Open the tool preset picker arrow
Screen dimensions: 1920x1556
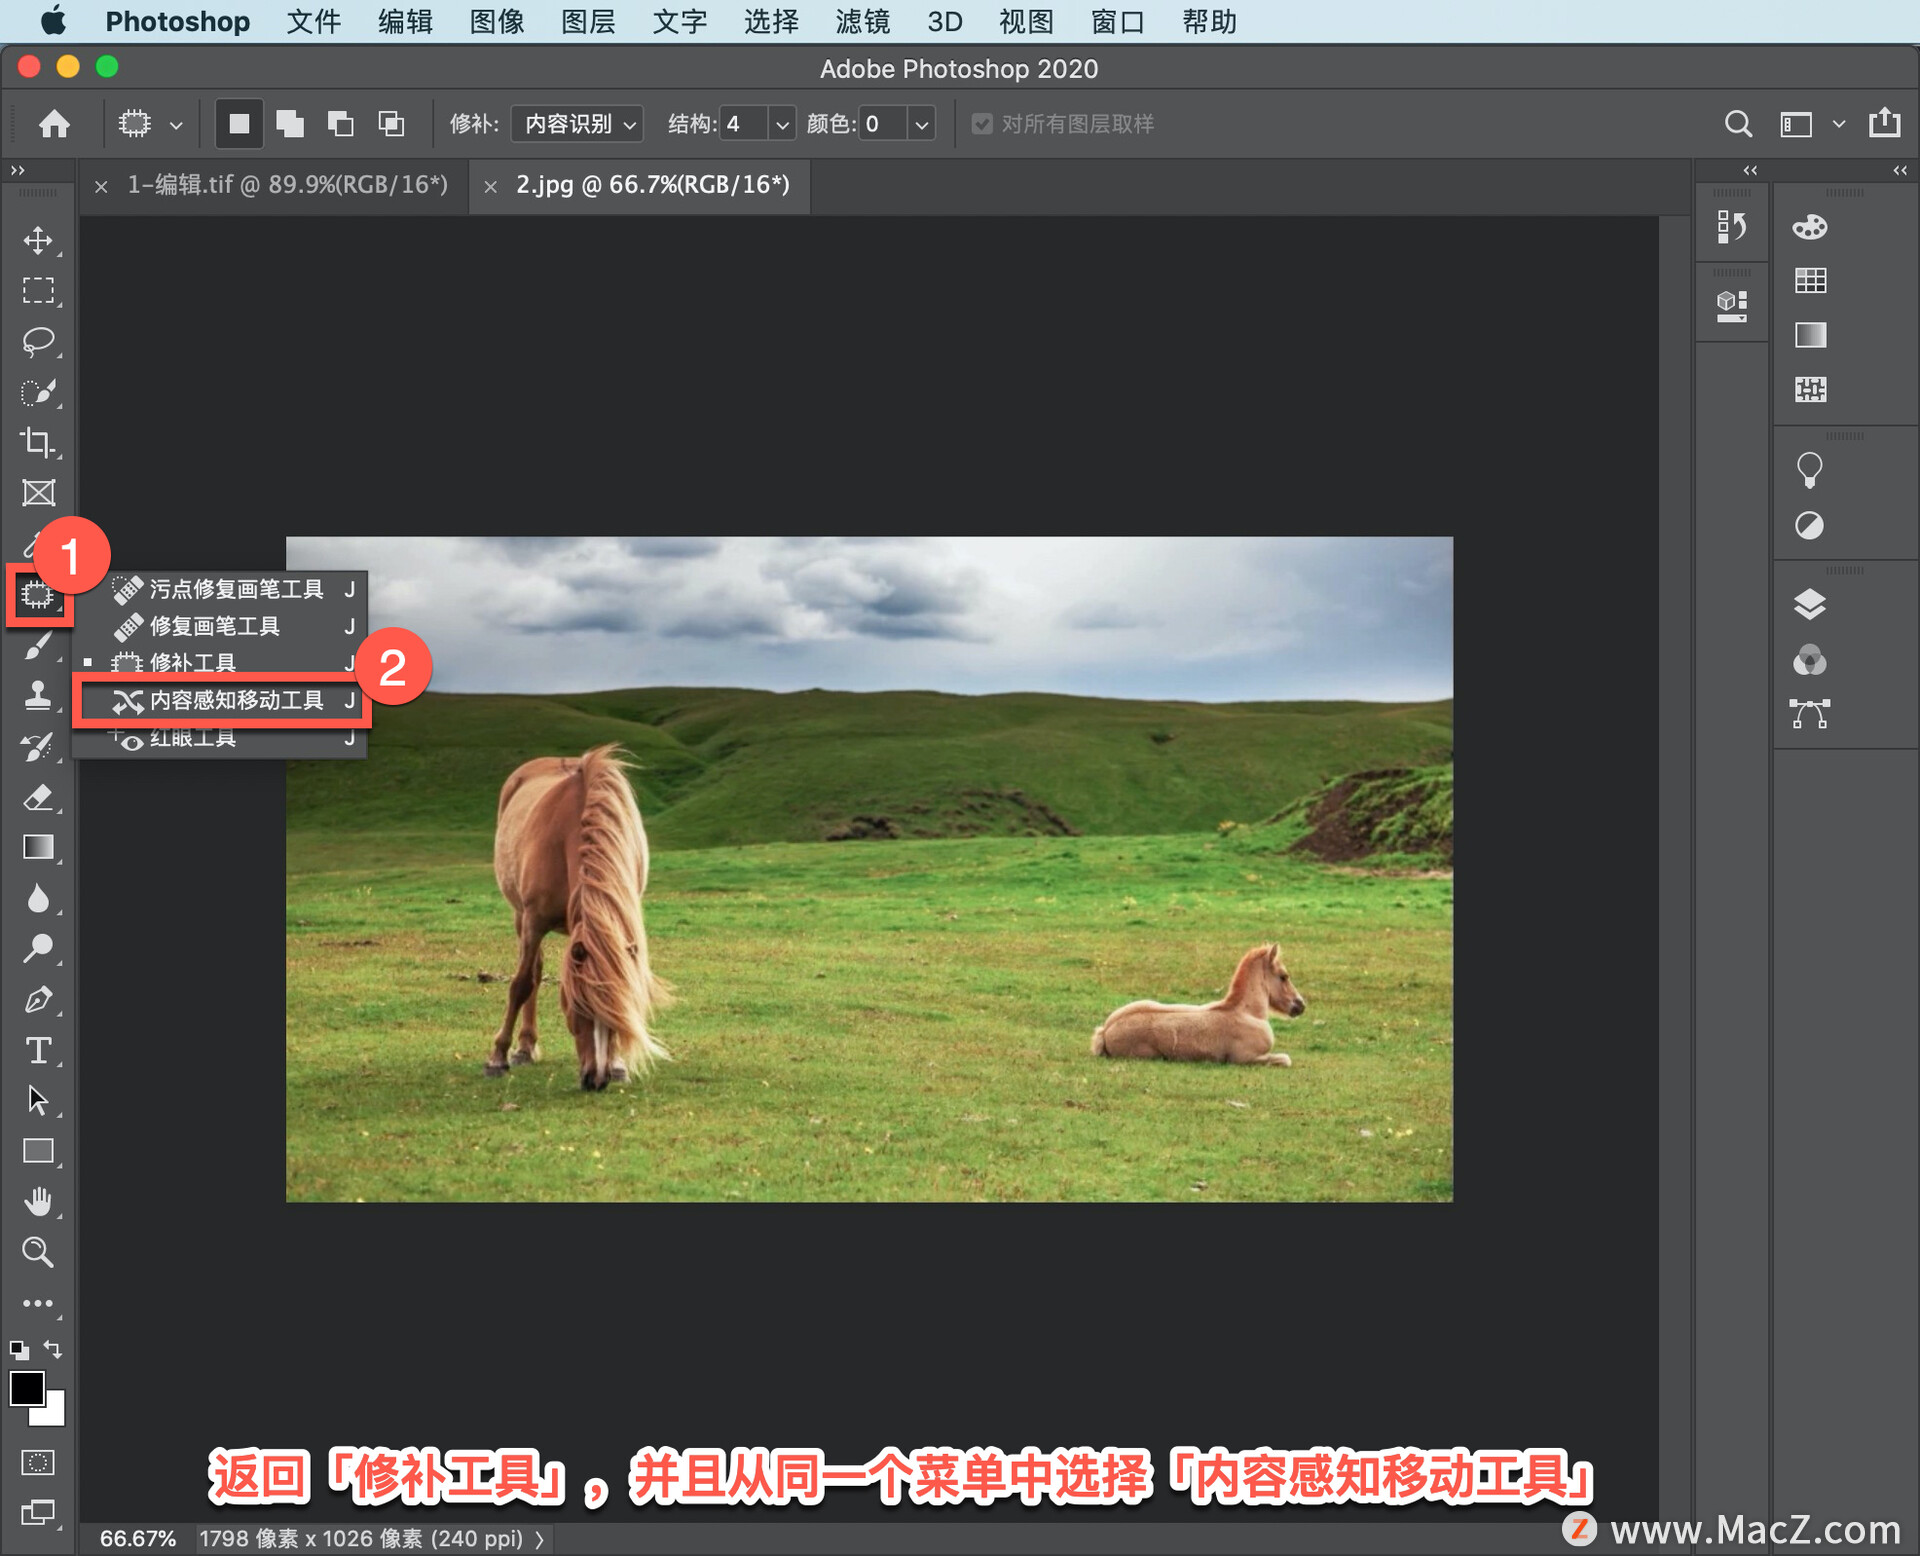click(176, 125)
